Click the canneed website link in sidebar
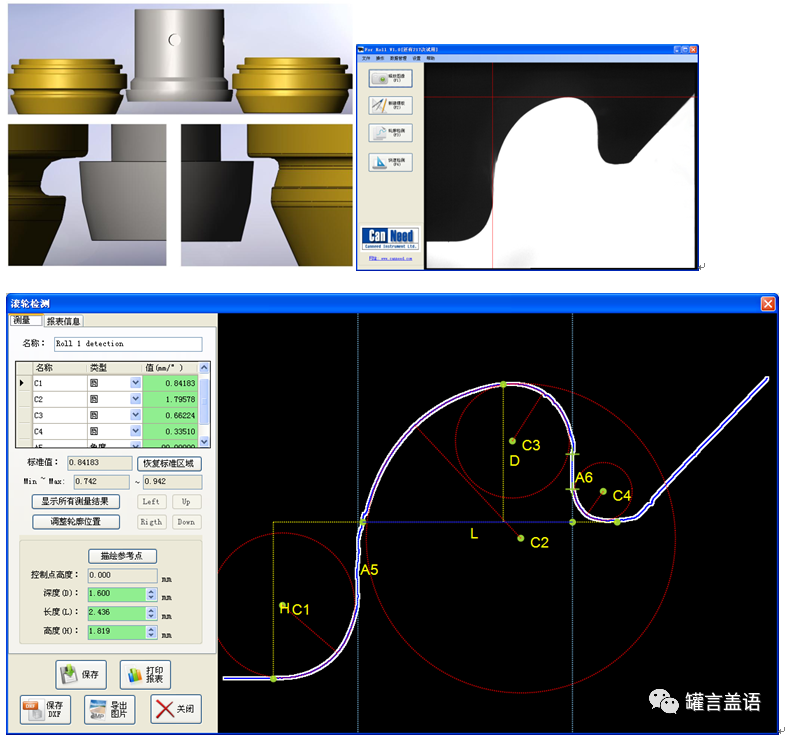 pos(390,259)
